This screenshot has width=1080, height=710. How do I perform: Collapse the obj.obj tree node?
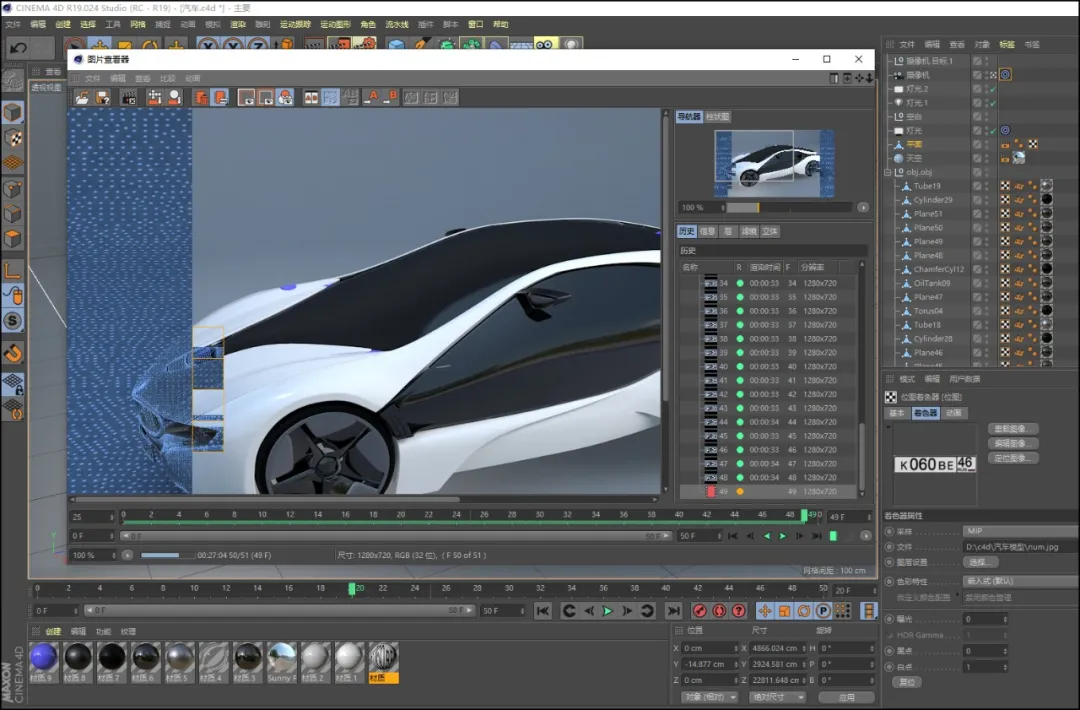[889, 172]
